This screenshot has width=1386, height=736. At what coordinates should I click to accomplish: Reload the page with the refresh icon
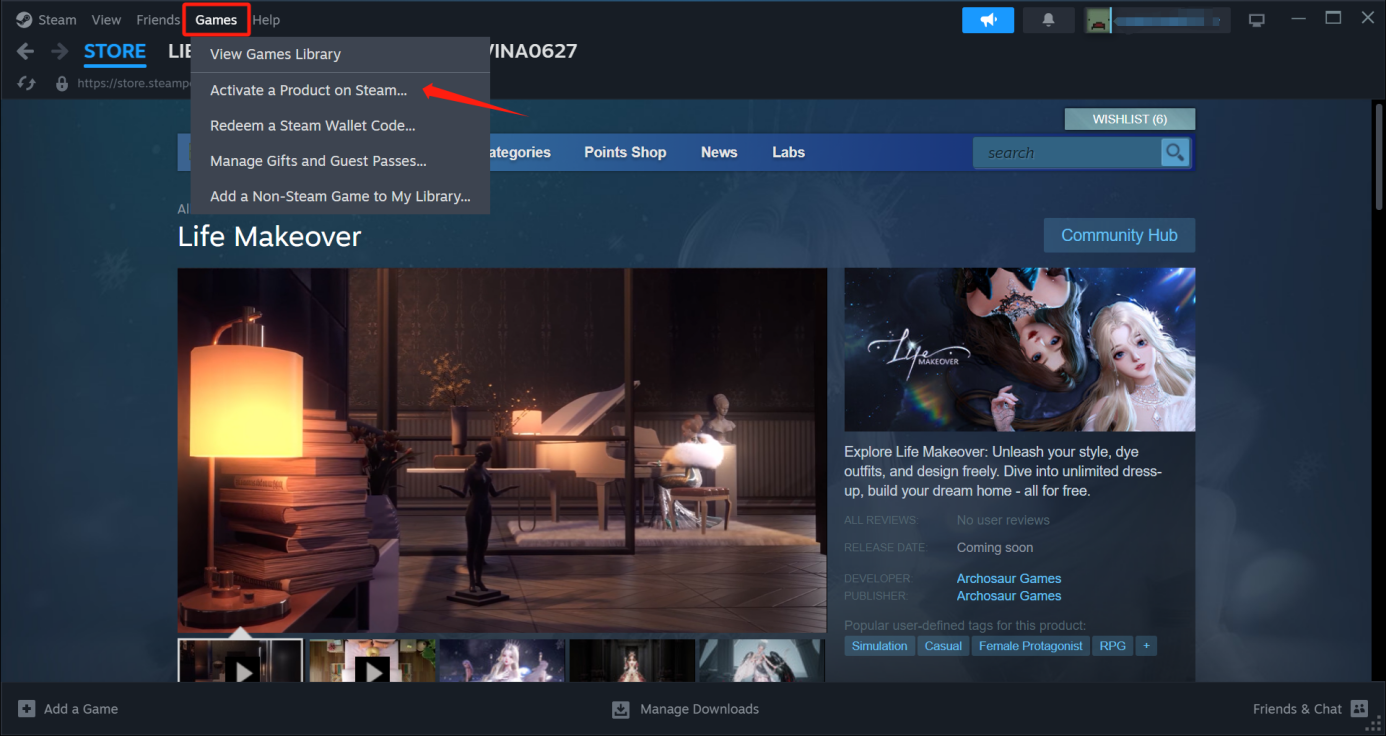click(x=27, y=84)
